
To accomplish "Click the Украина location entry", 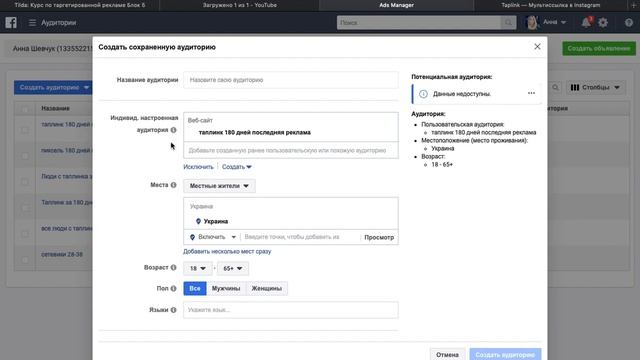I will (x=216, y=221).
